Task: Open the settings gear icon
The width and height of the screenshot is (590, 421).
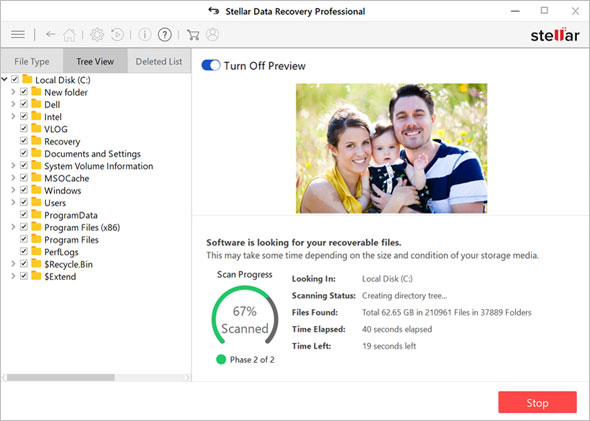Action: [x=97, y=35]
